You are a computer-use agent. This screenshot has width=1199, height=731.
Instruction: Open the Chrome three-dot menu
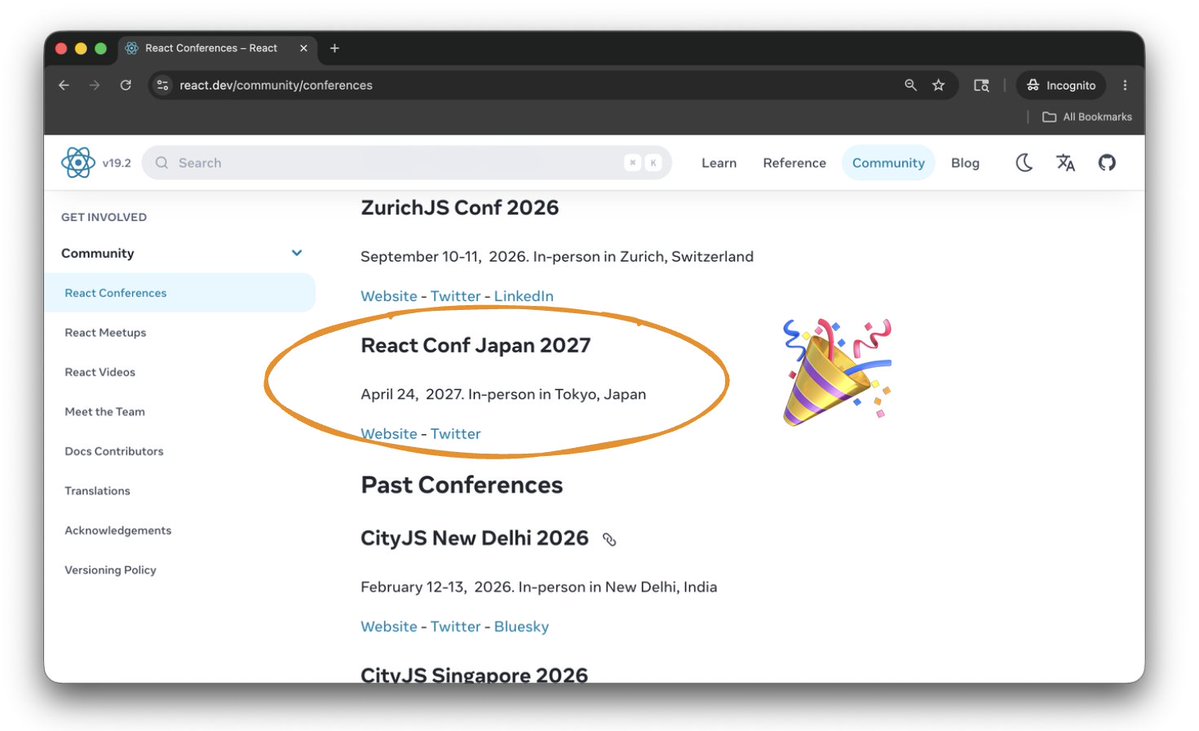tap(1125, 85)
